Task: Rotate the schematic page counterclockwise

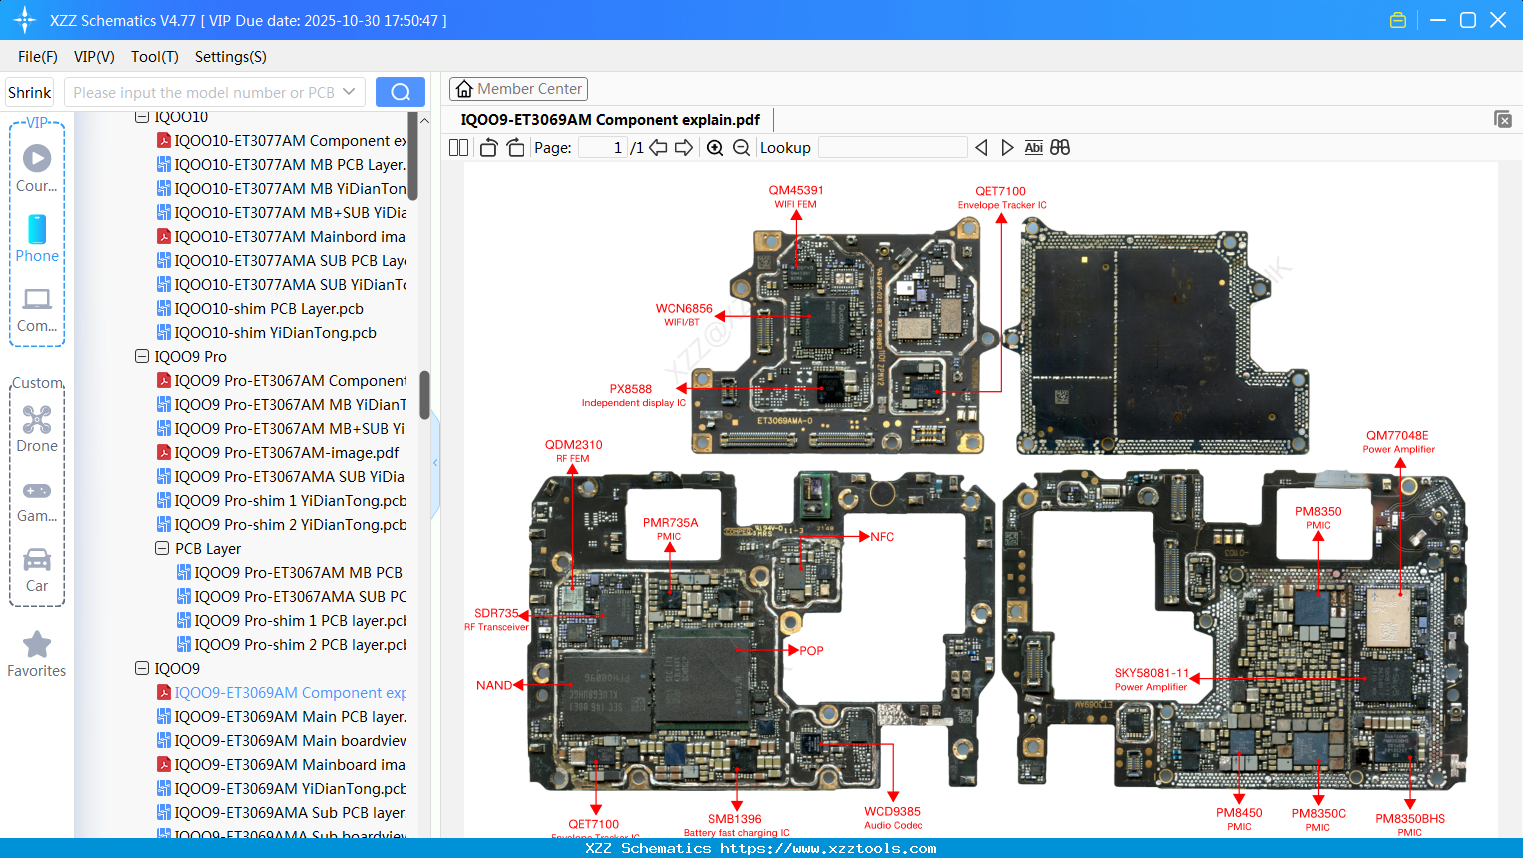Action: coord(487,147)
